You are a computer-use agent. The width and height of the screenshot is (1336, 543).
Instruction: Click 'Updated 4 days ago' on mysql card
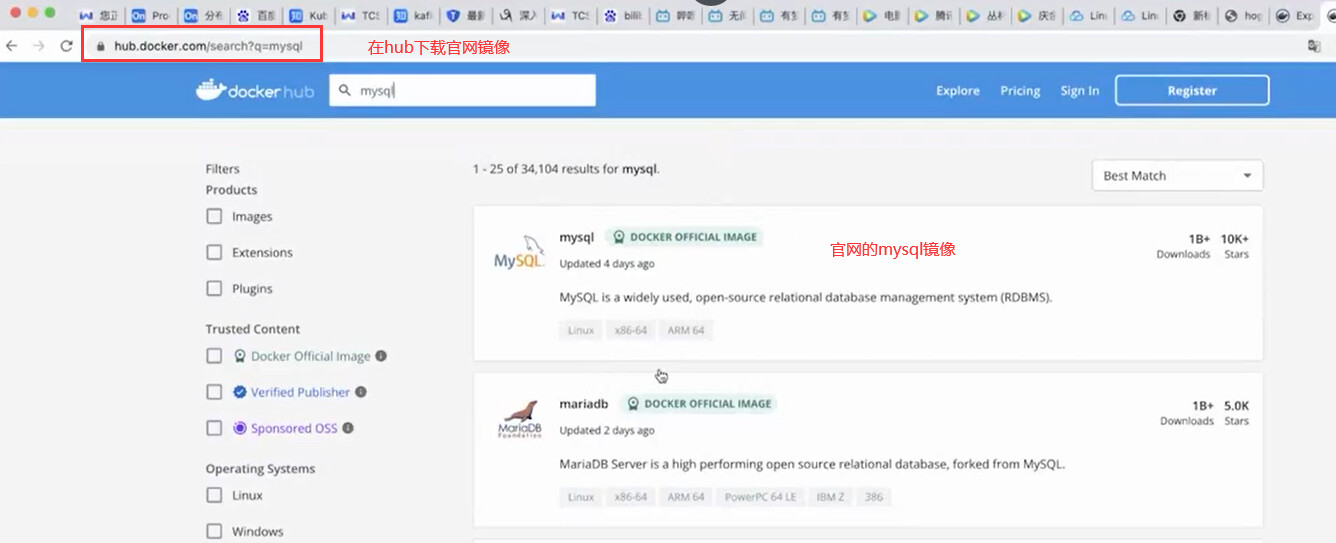[607, 264]
